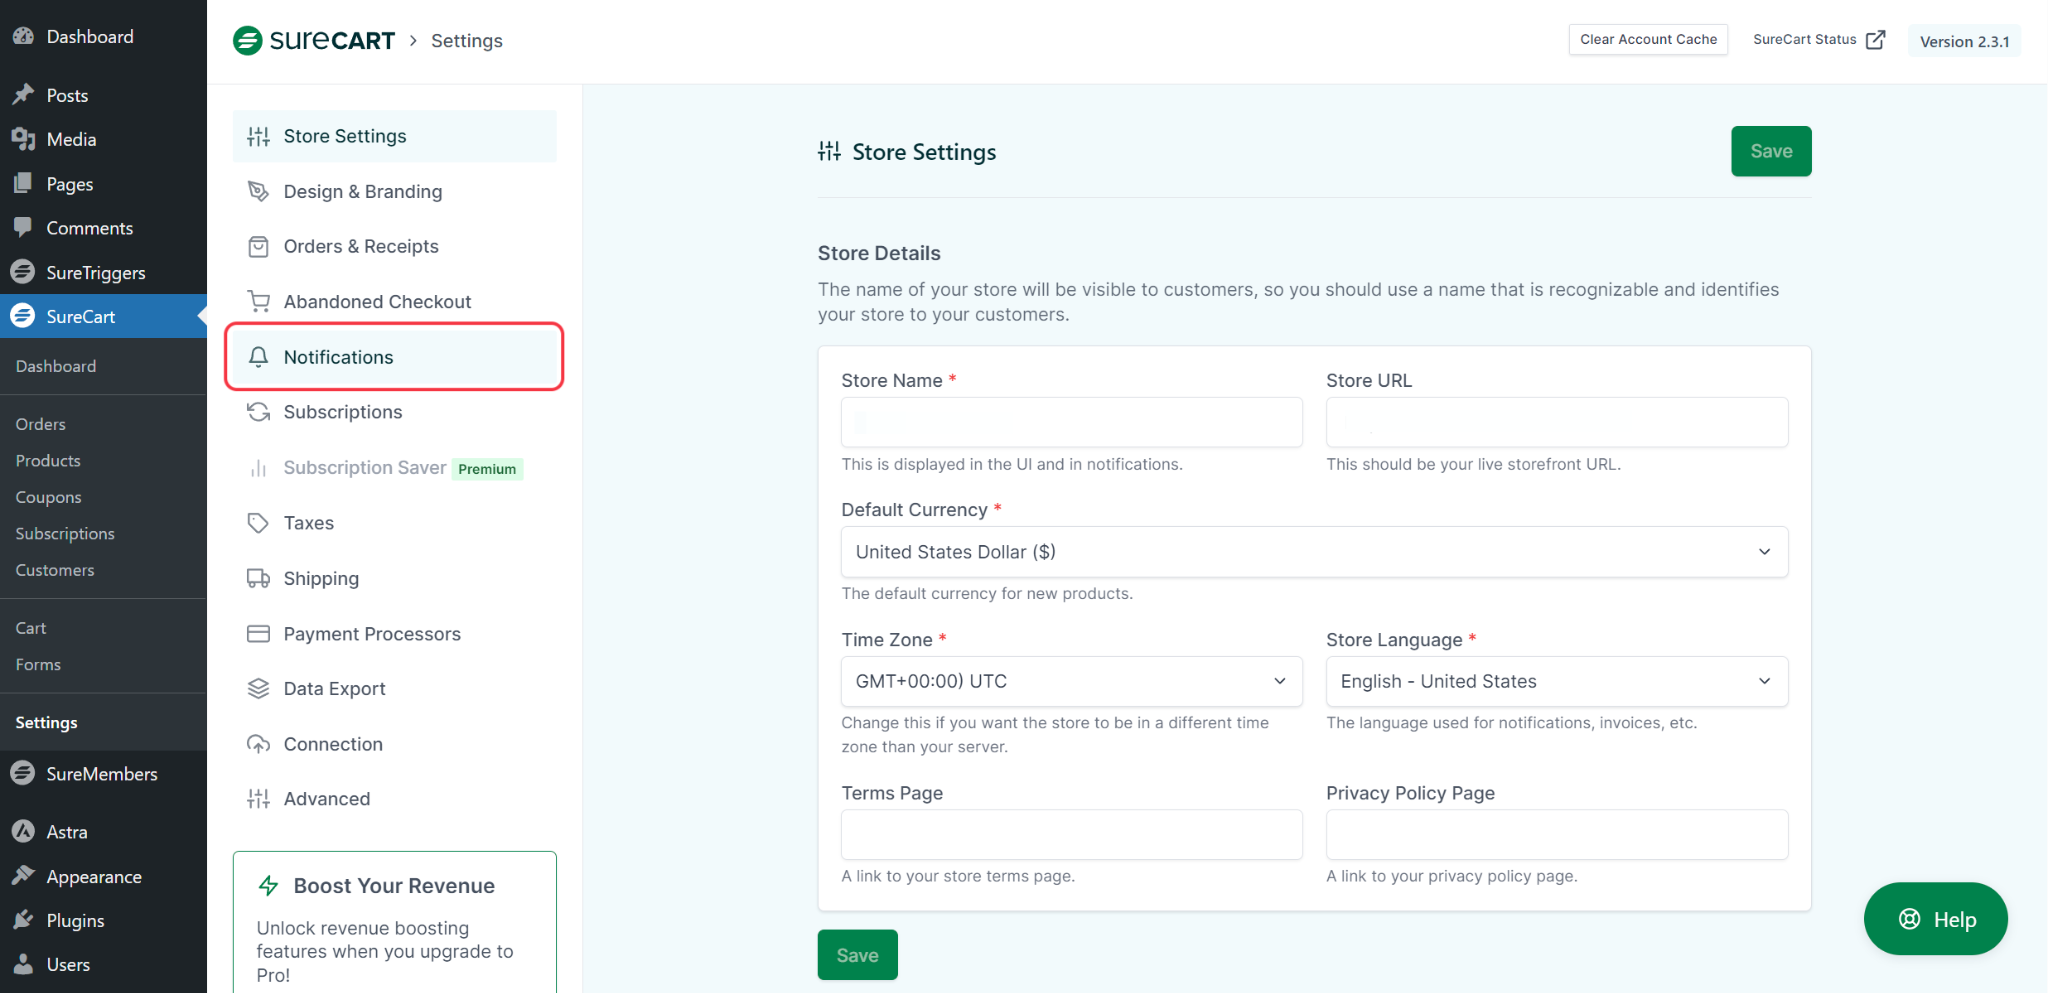Click the SureMembers icon in admin menu
Viewport: 2048px width, 993px height.
[x=23, y=773]
